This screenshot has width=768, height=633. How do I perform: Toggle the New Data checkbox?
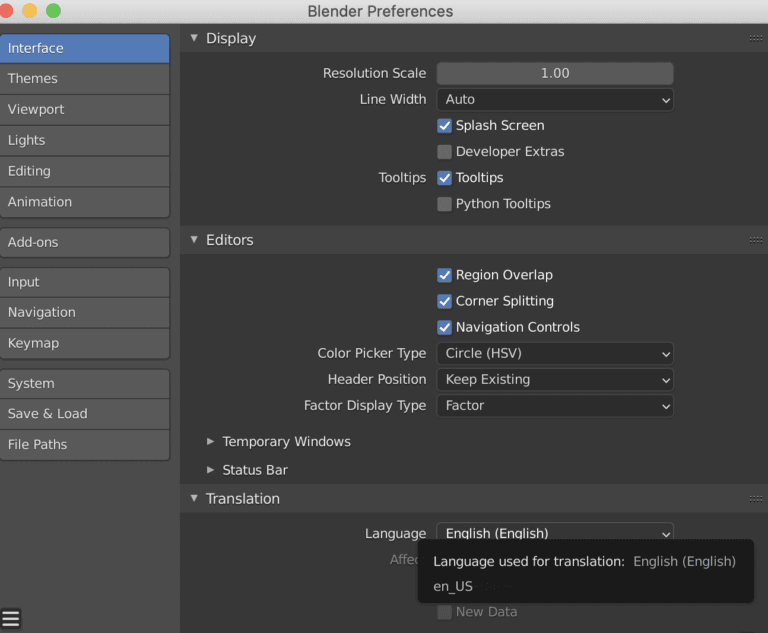(x=444, y=612)
